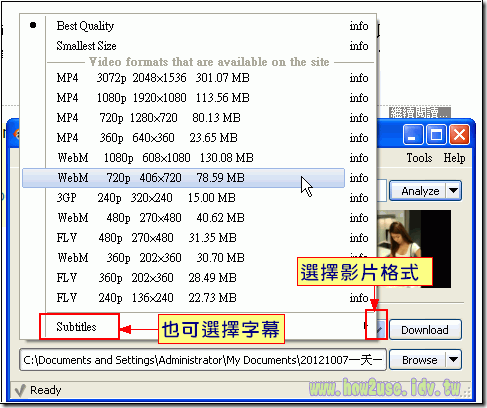The height and width of the screenshot is (408, 487).
Task: Expand the Analyze button dropdown arrow
Action: coord(453,191)
